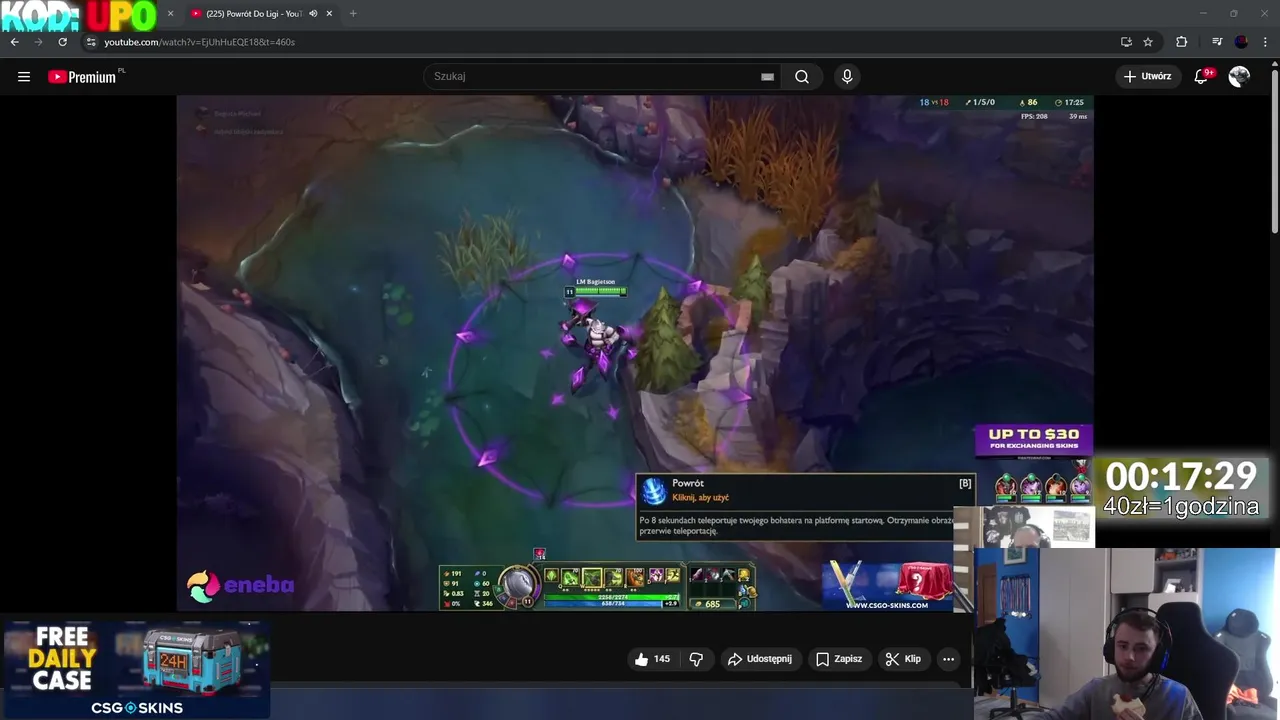Screen dimensions: 1280x720
Task: Click the YouTube video player
Action: 635,352
